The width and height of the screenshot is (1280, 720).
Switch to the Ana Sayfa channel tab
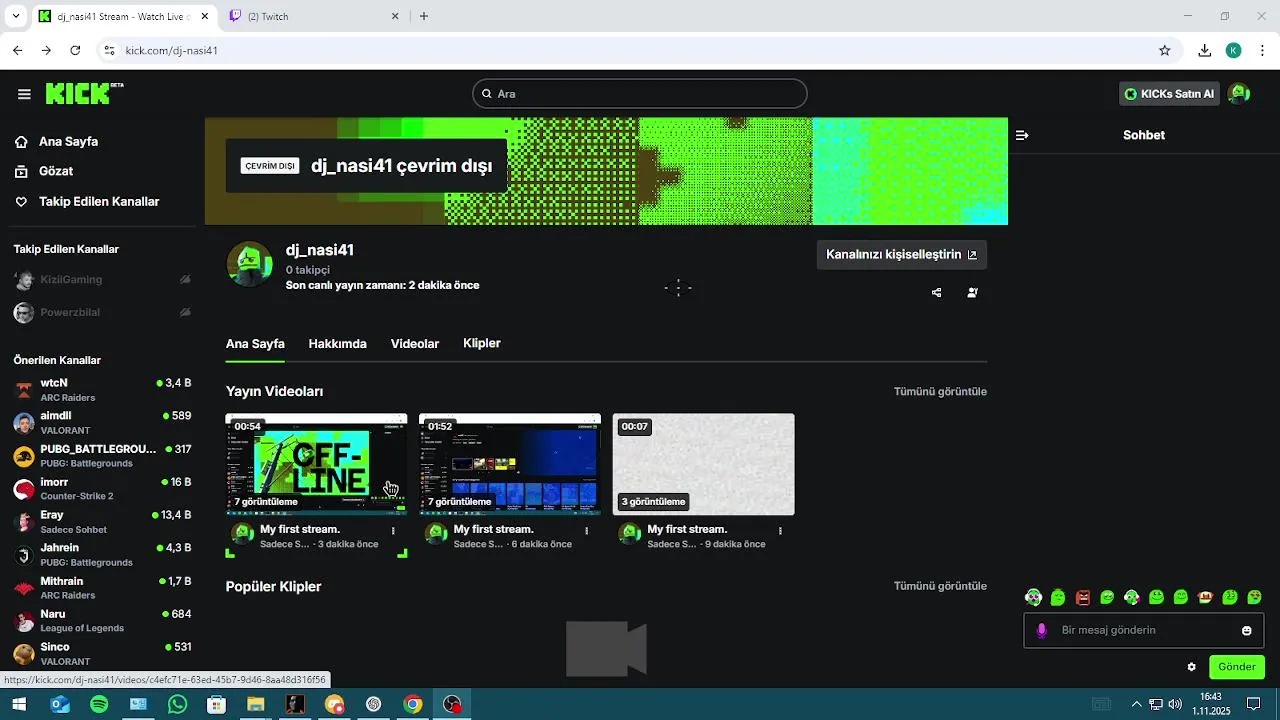pyautogui.click(x=255, y=344)
